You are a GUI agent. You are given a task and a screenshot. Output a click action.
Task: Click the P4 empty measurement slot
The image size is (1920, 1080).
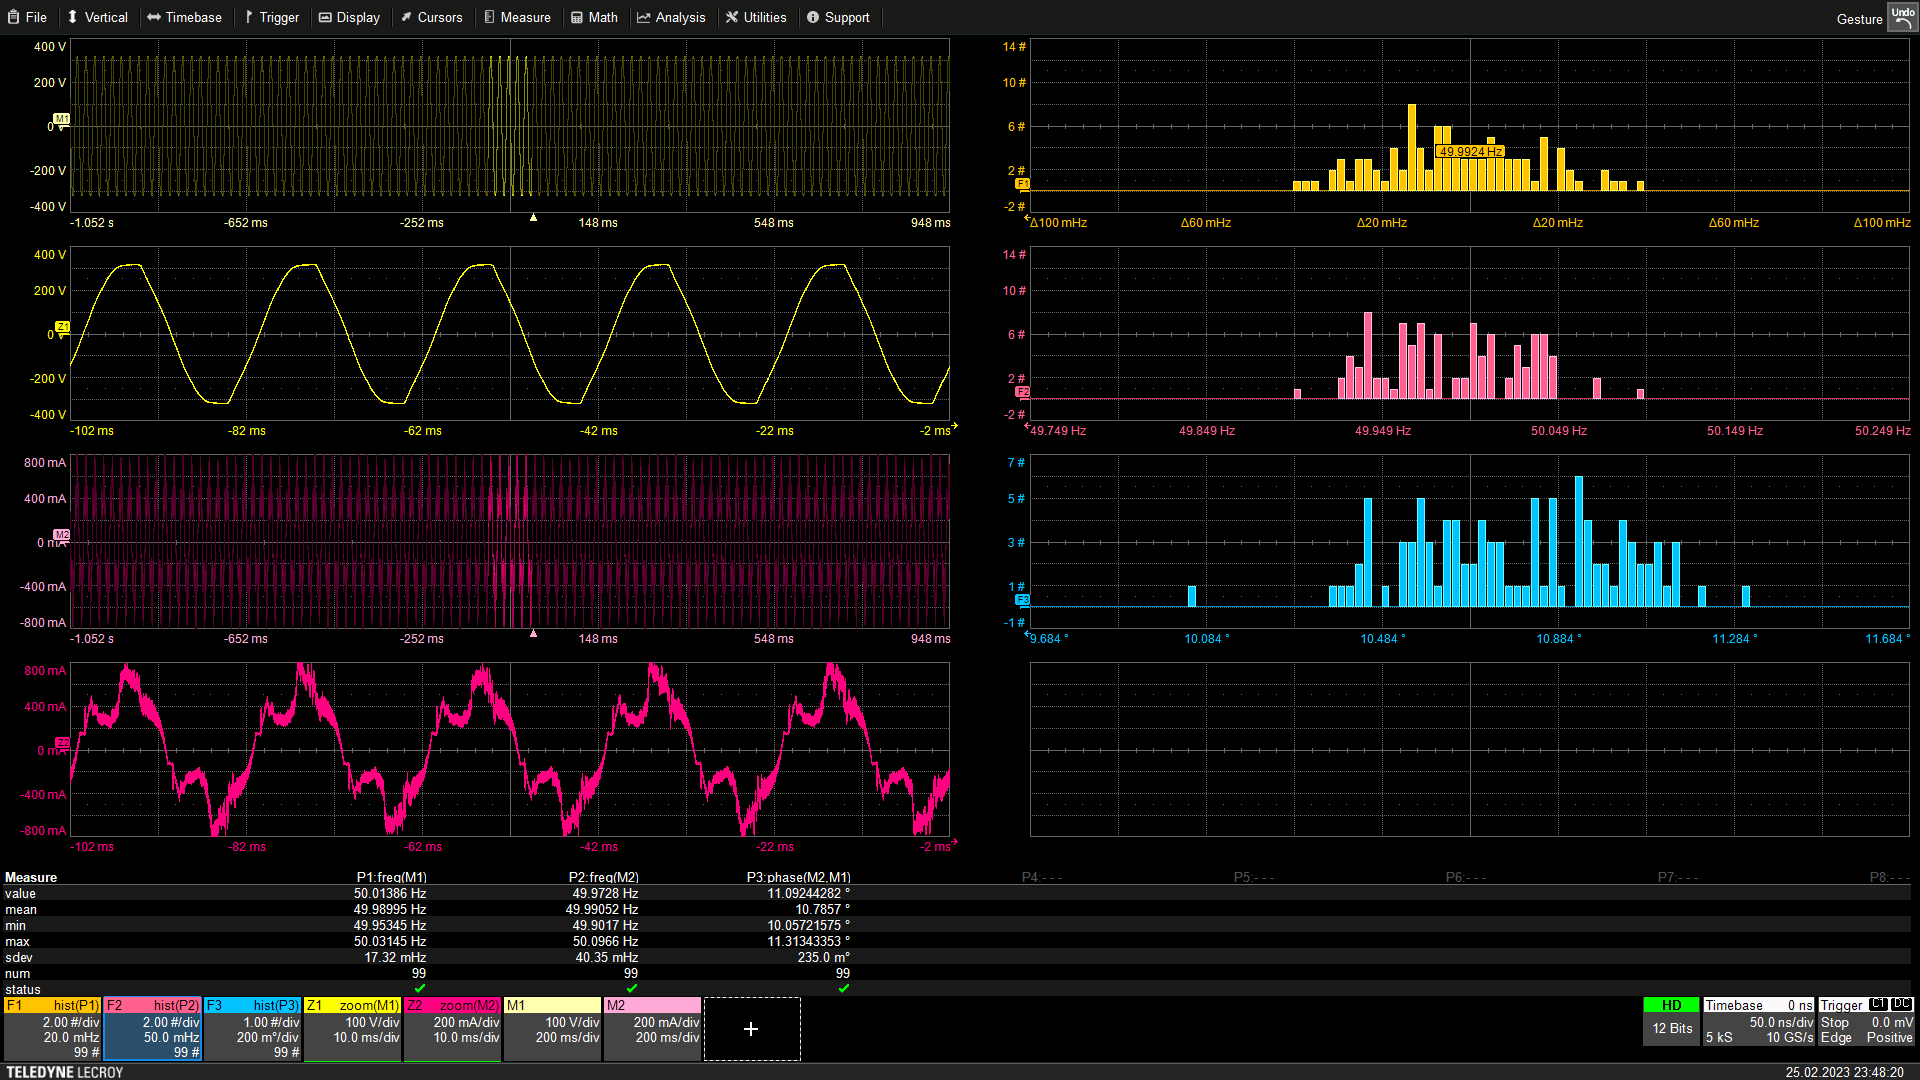[x=1042, y=877]
